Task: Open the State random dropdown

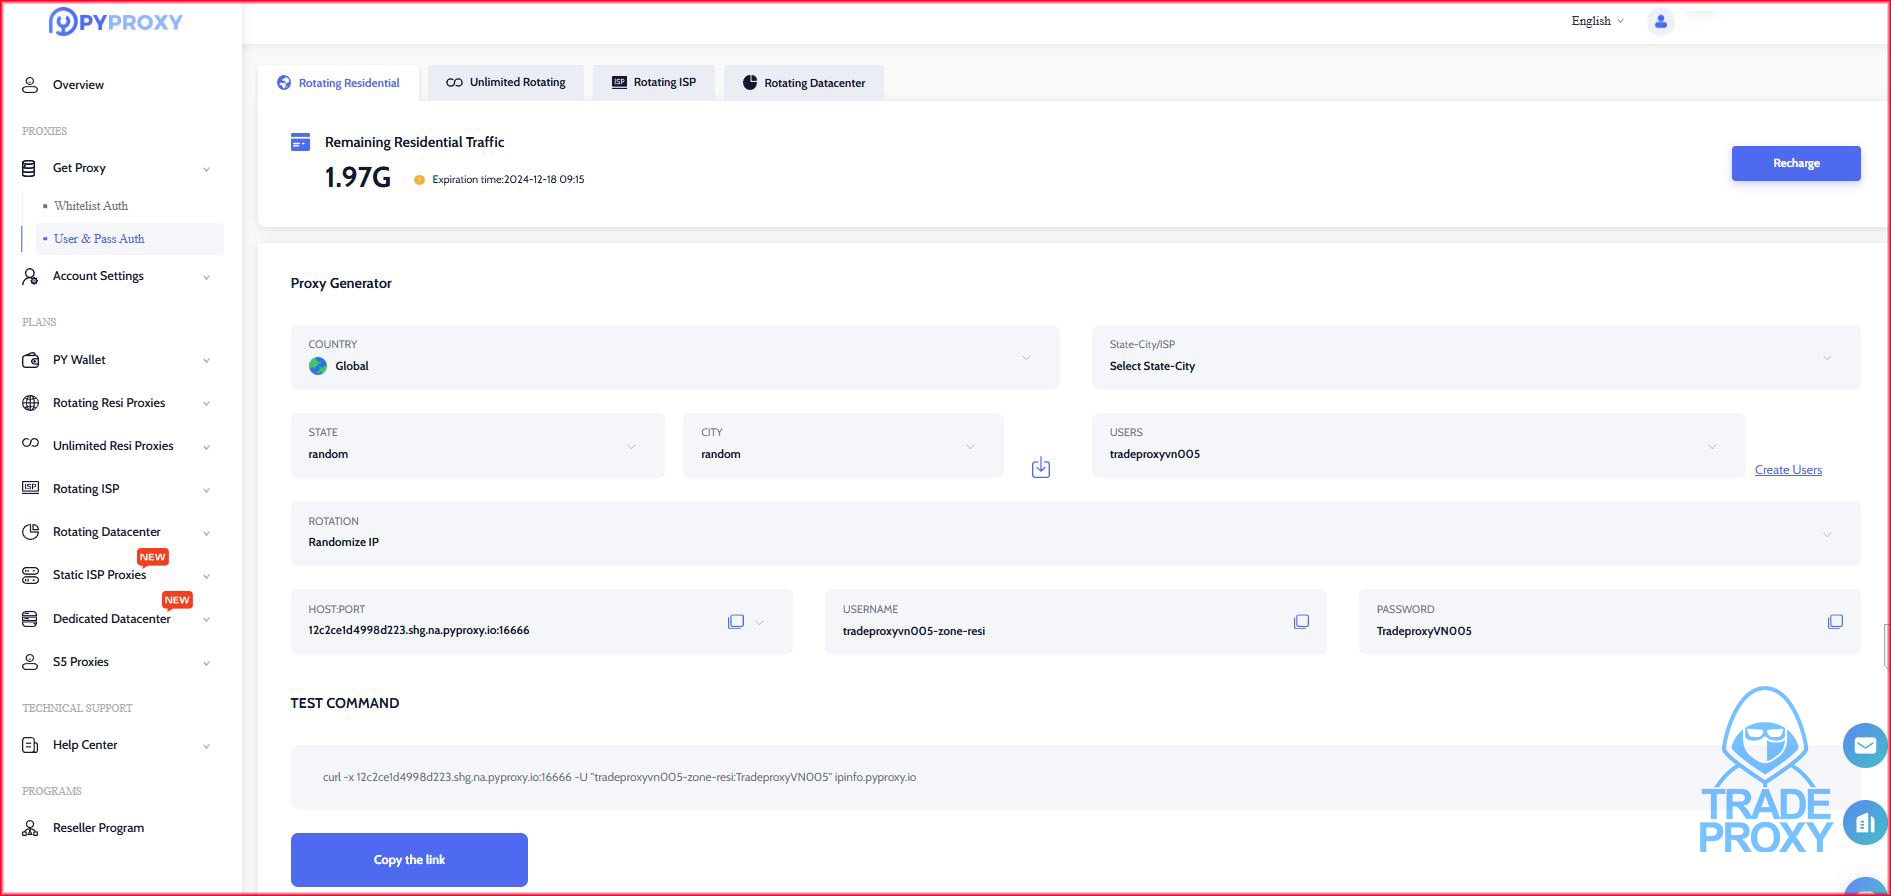Action: 478,445
